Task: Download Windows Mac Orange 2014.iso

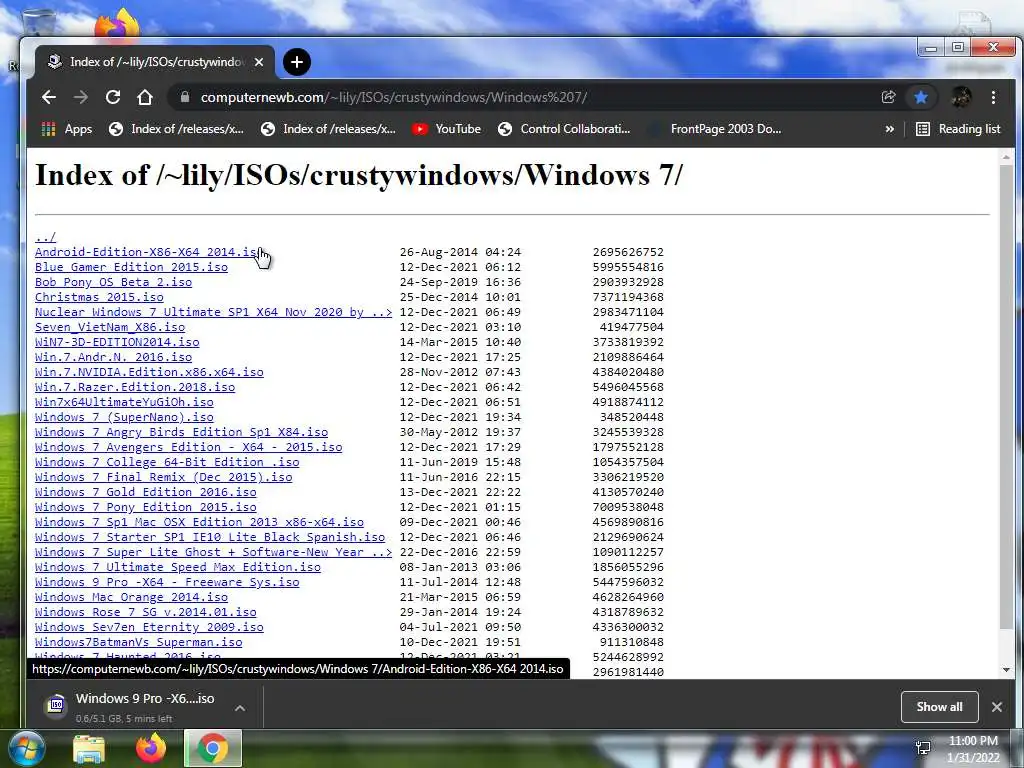Action: [x=131, y=598]
